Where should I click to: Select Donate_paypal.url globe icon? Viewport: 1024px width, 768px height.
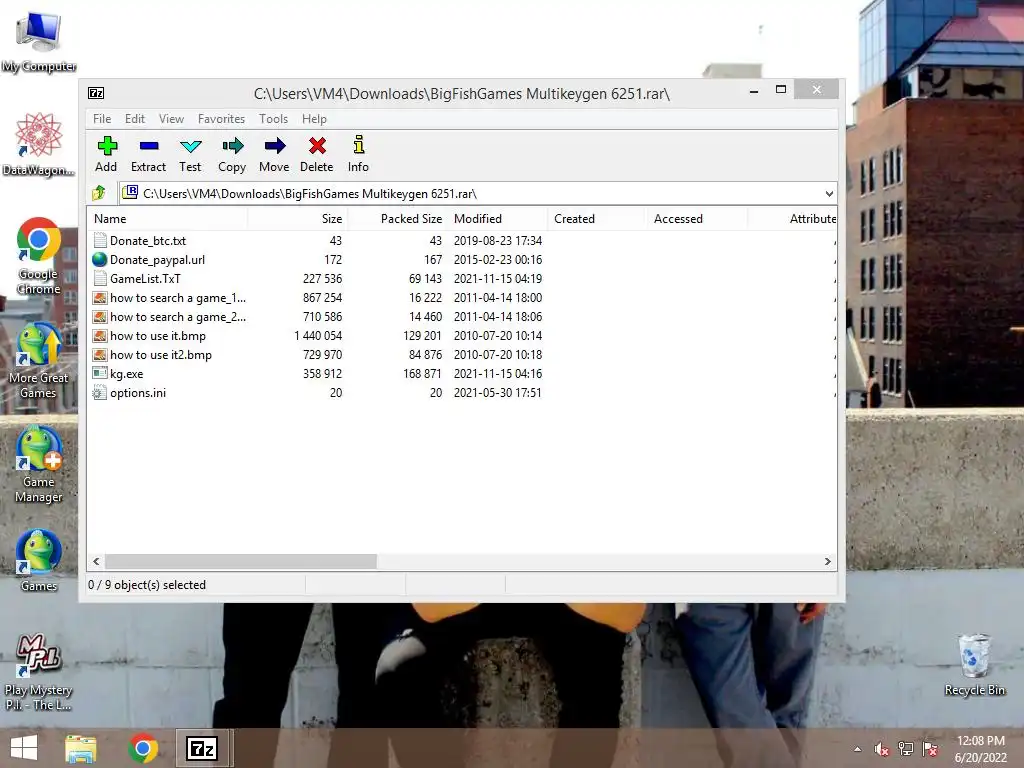99,259
